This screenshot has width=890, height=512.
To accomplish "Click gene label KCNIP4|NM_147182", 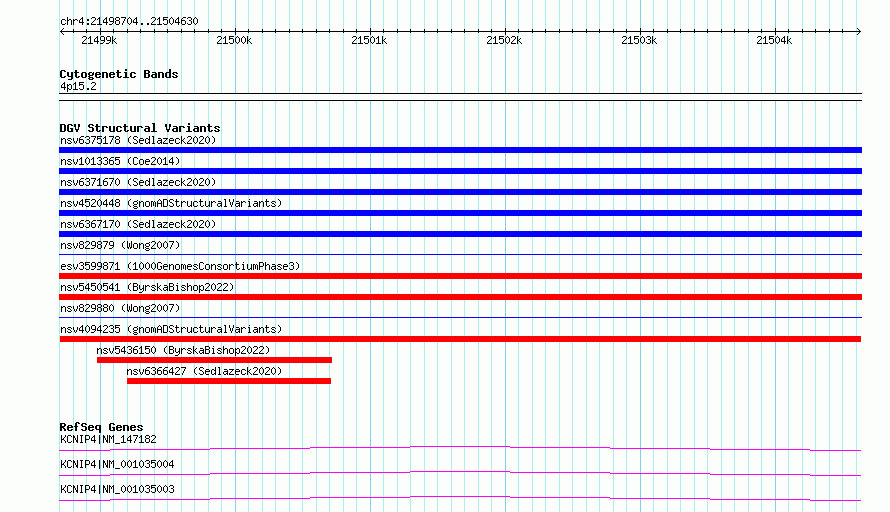I will [x=108, y=439].
